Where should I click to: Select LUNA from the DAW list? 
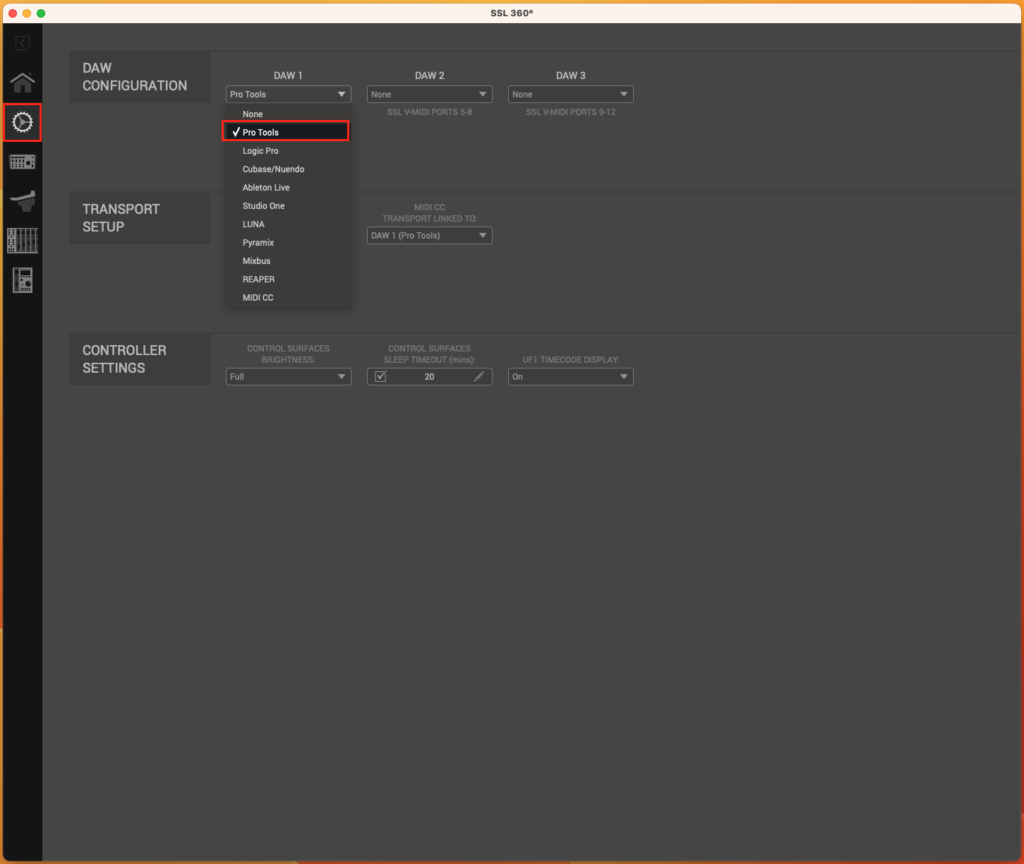[x=288, y=223]
